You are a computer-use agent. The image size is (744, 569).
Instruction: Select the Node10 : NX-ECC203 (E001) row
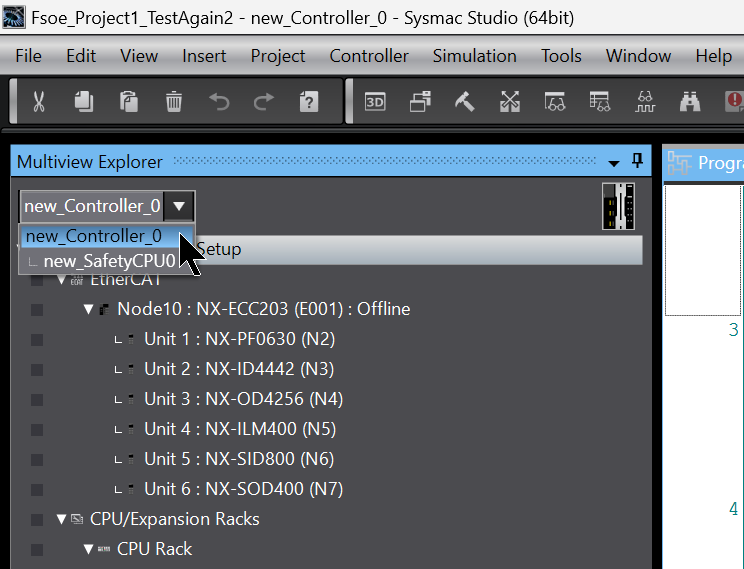tap(264, 309)
